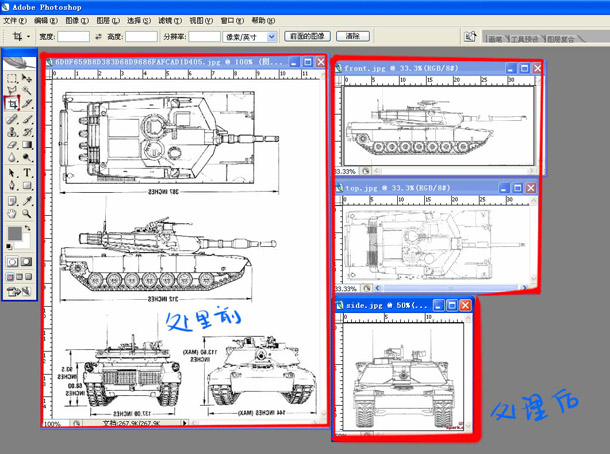Select the Eraser tool
Screen dimensions: 610x454
(12, 145)
